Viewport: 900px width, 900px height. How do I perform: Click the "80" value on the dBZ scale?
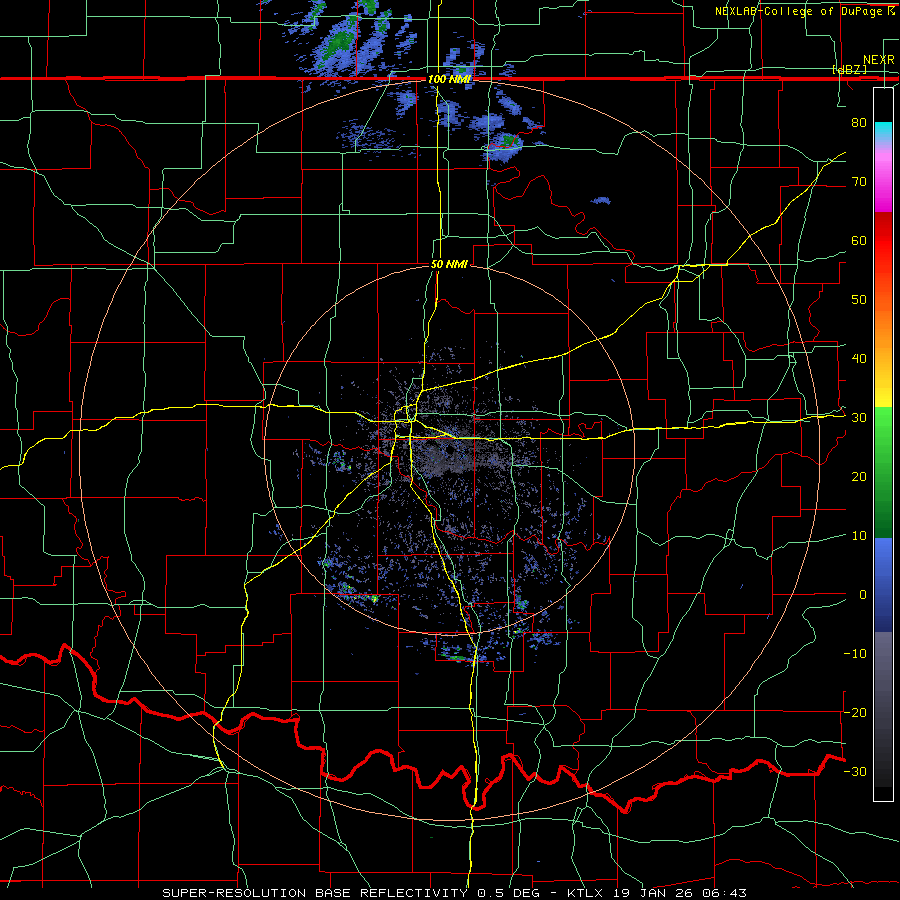click(x=859, y=123)
